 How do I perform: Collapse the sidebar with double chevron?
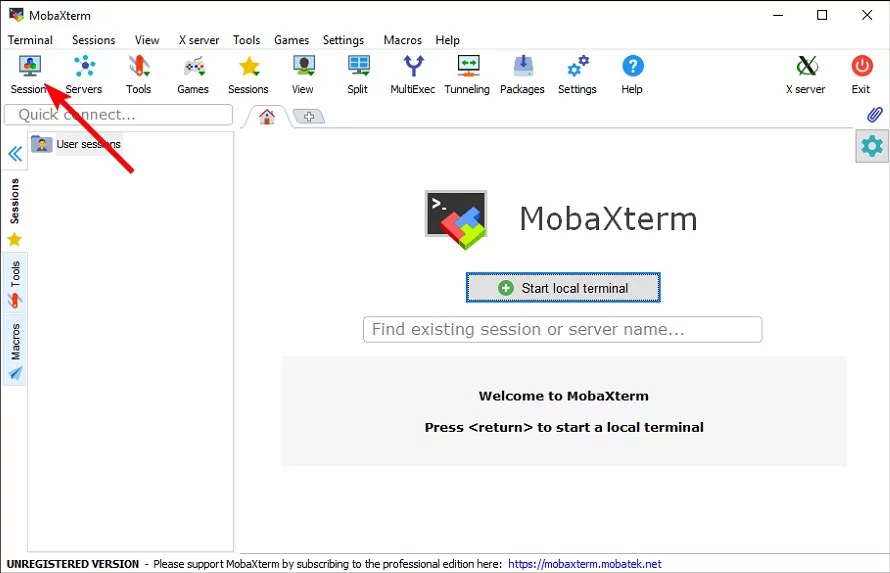point(15,154)
